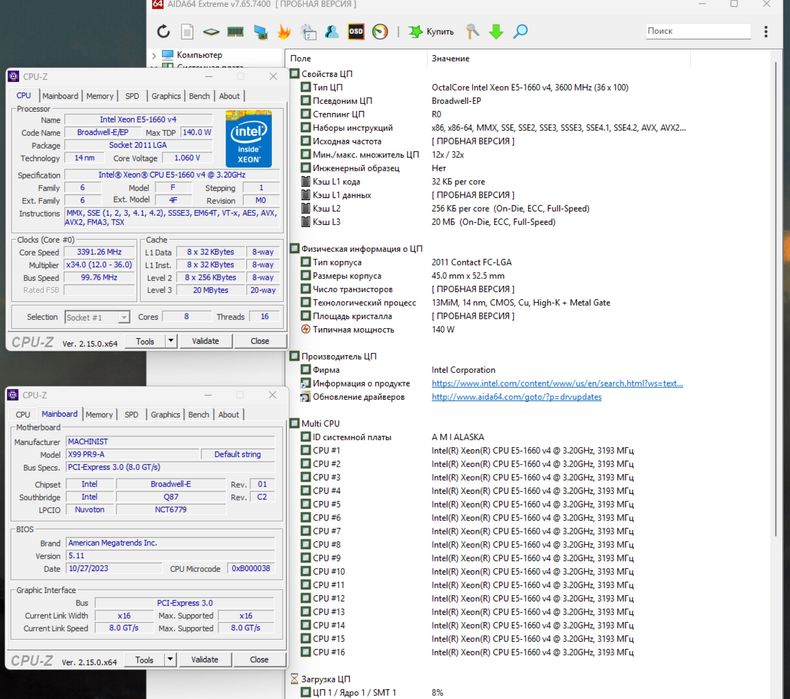
Task: Open the Tools dropdown arrow in bottom CPU-Z
Action: [170, 659]
